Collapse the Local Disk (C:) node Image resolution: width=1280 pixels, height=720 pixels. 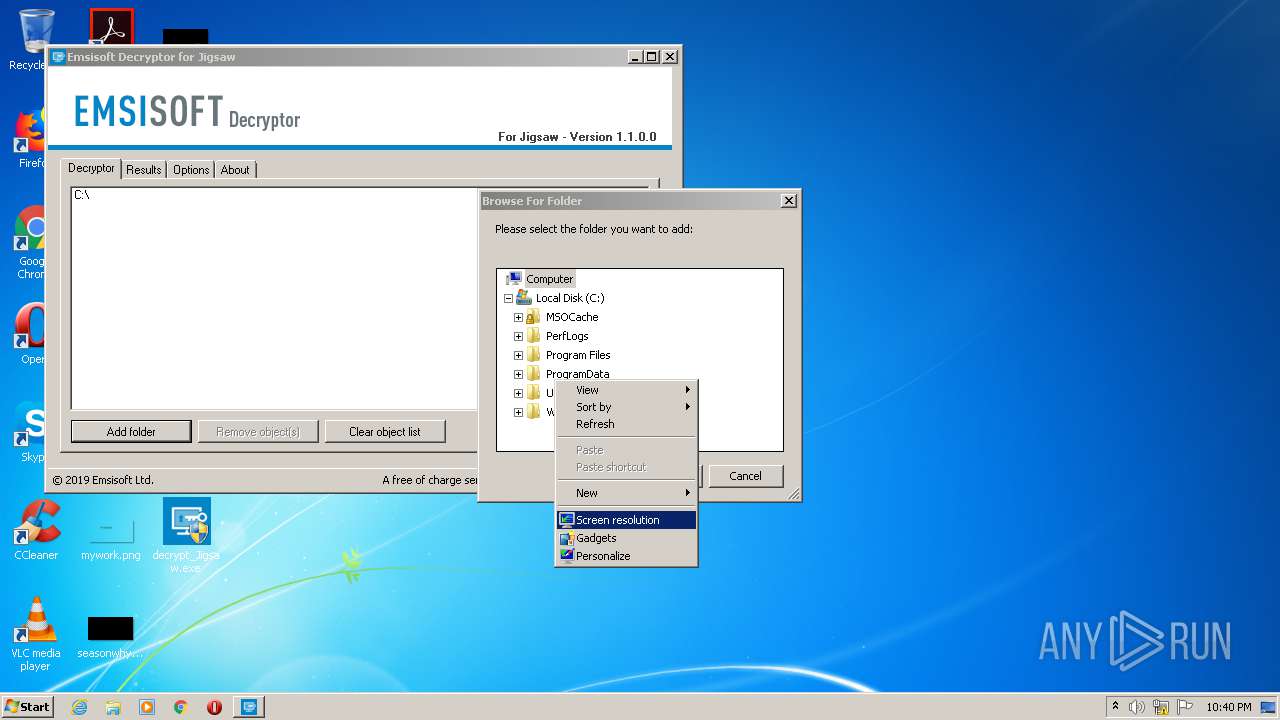(x=508, y=298)
